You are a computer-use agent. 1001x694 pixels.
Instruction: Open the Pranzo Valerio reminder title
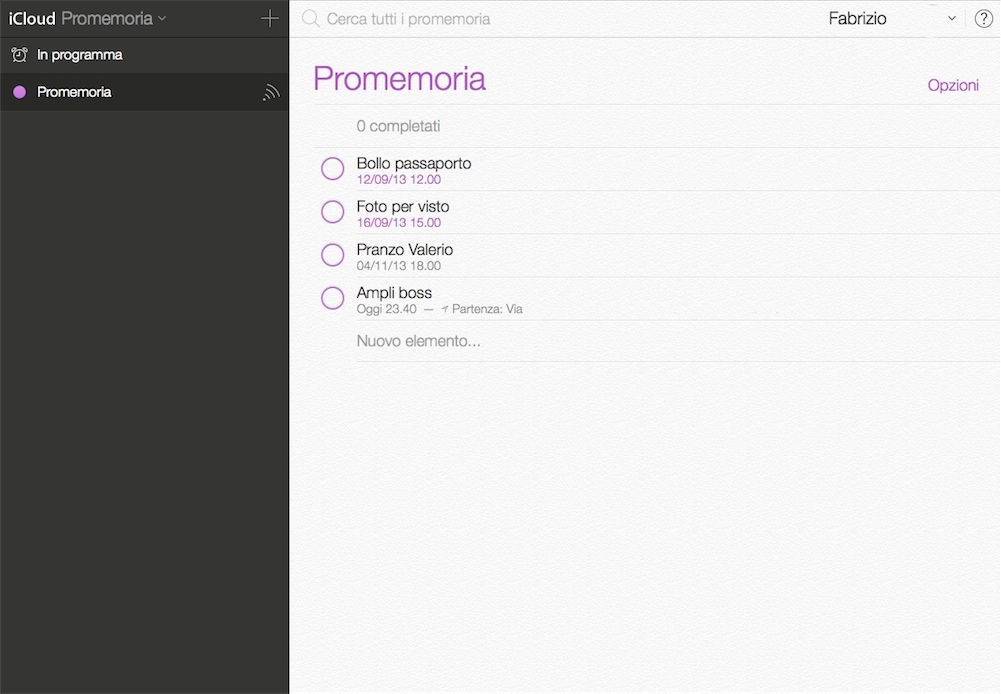point(405,249)
